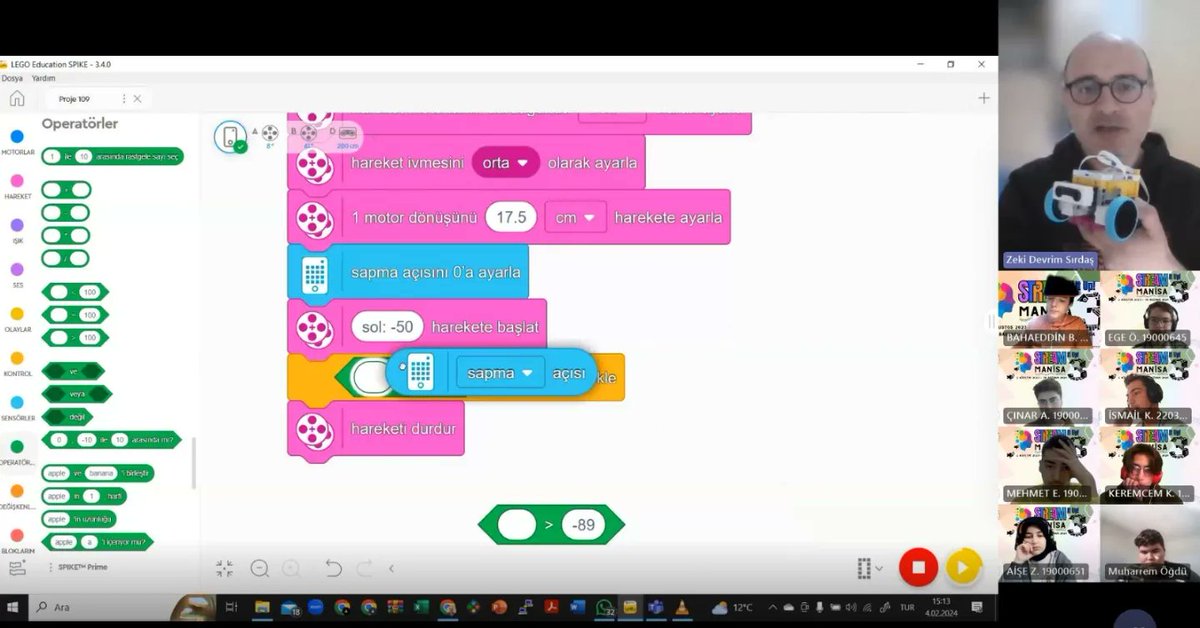Open the extensions panel icon at bottom-left
1200x628 pixels.
click(17, 567)
